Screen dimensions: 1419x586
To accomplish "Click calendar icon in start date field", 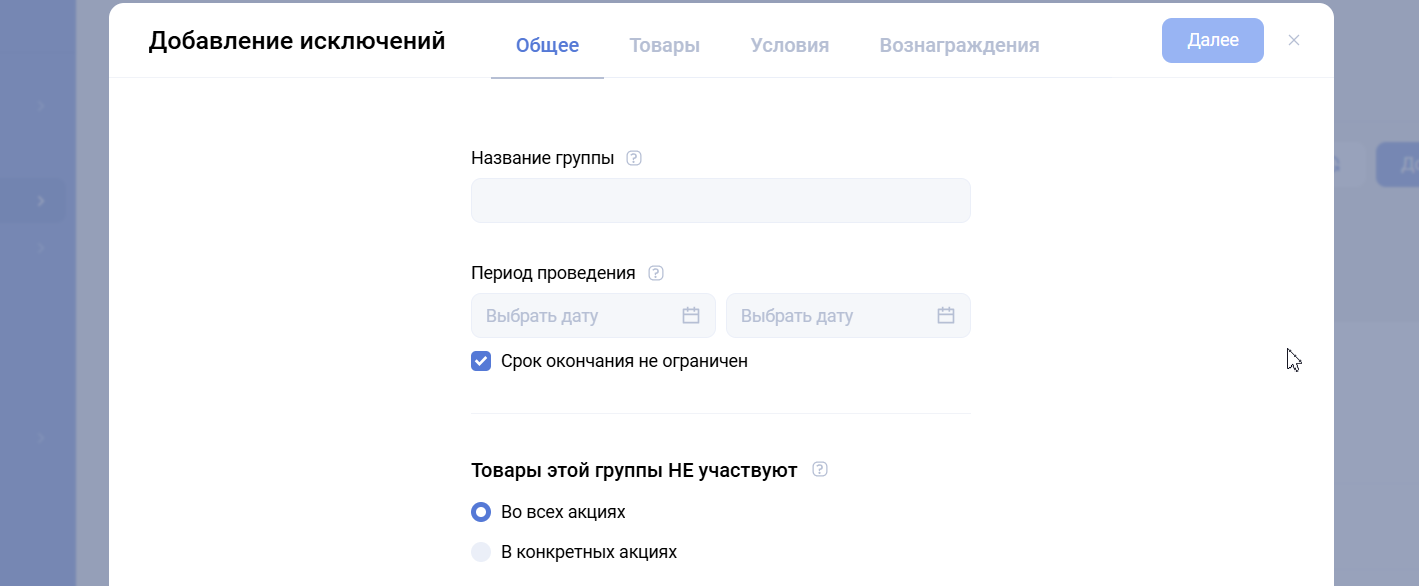I will 691,316.
